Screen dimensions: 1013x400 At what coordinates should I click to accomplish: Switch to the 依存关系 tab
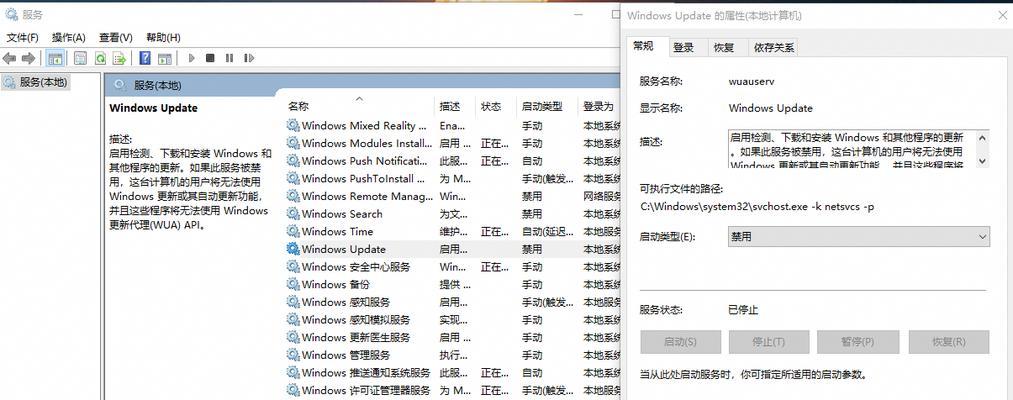774,47
